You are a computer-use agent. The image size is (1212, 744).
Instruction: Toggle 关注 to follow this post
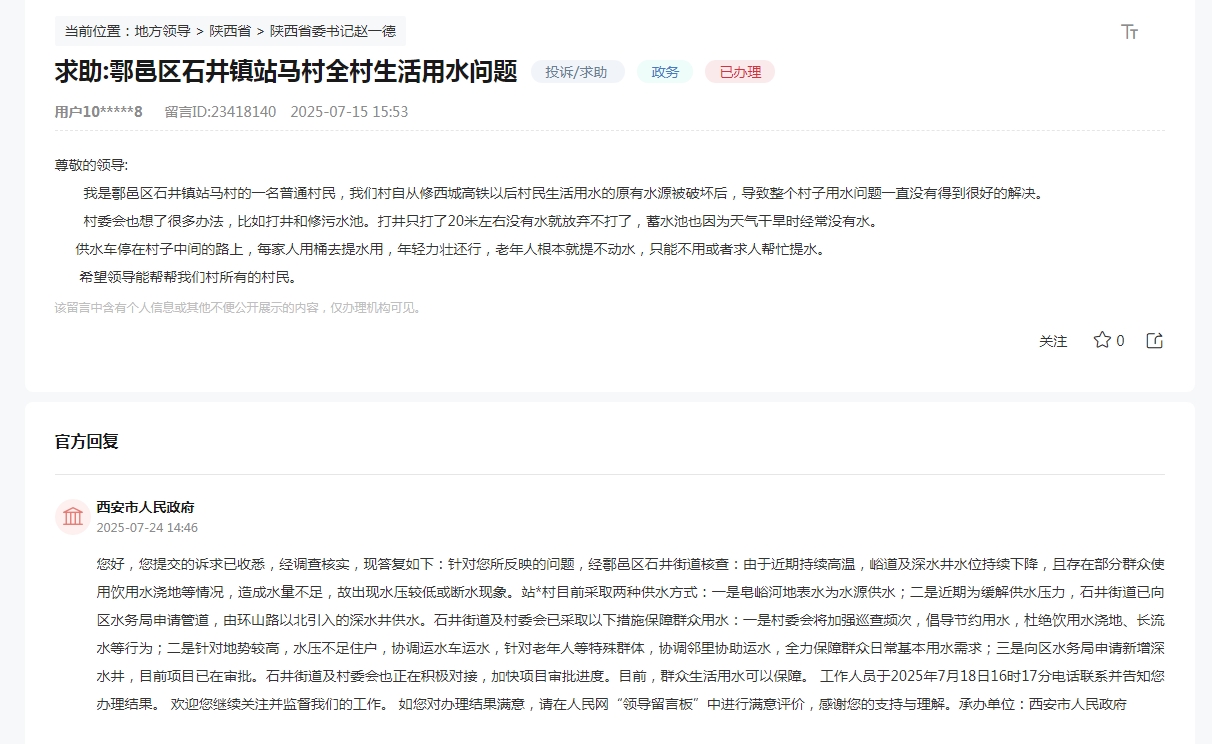[1052, 341]
